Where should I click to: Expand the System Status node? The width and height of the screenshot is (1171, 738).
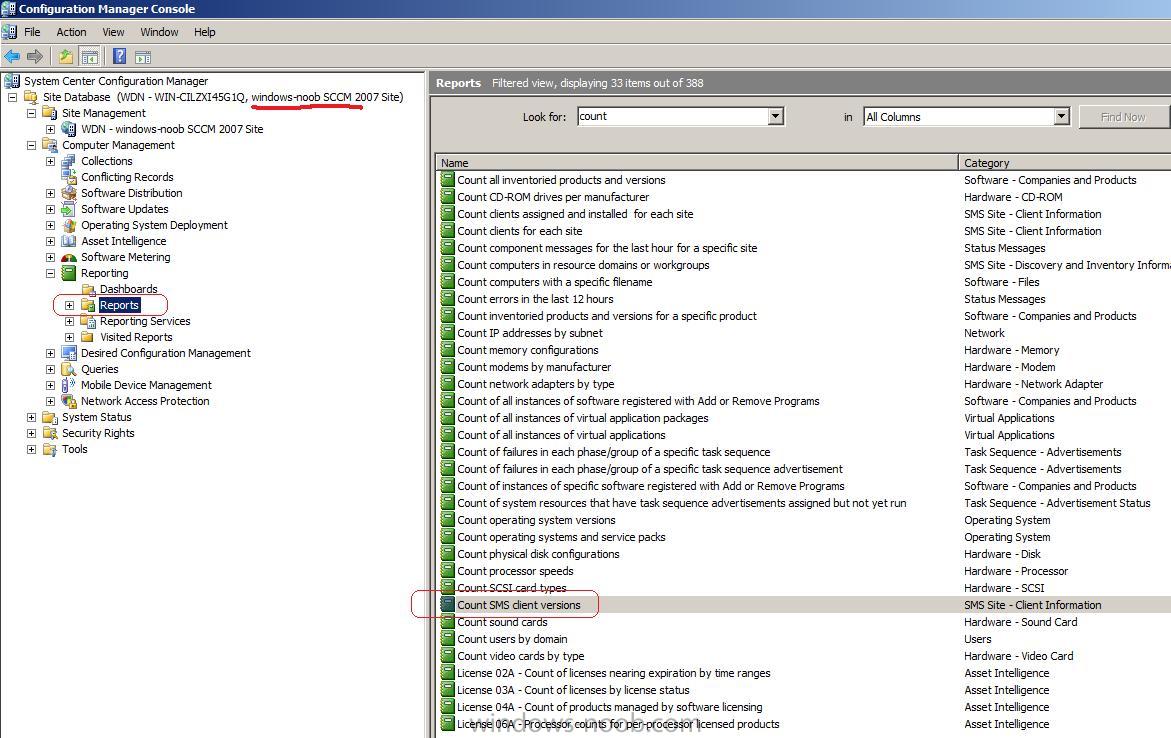[x=31, y=417]
